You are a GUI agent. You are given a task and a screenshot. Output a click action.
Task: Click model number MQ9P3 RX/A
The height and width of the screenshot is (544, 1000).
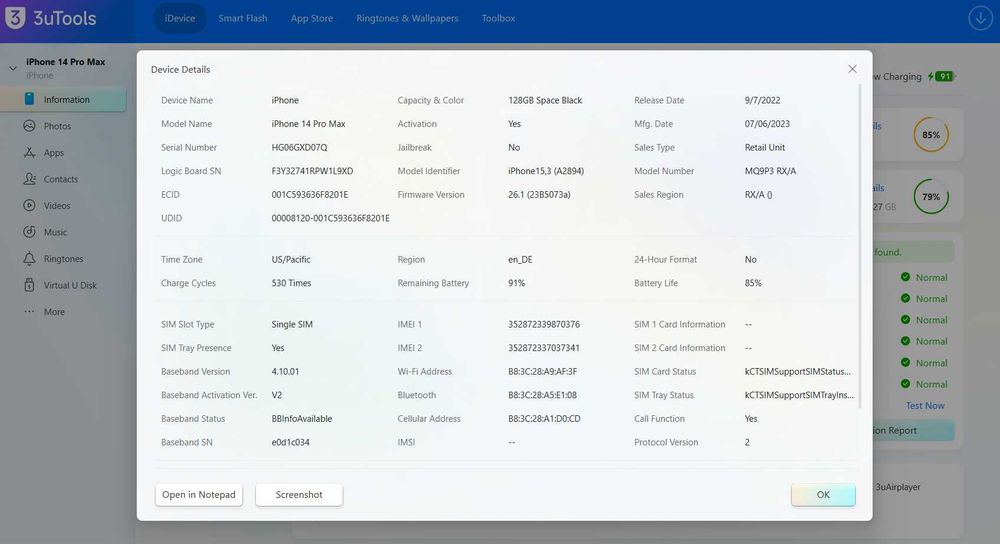(x=770, y=171)
